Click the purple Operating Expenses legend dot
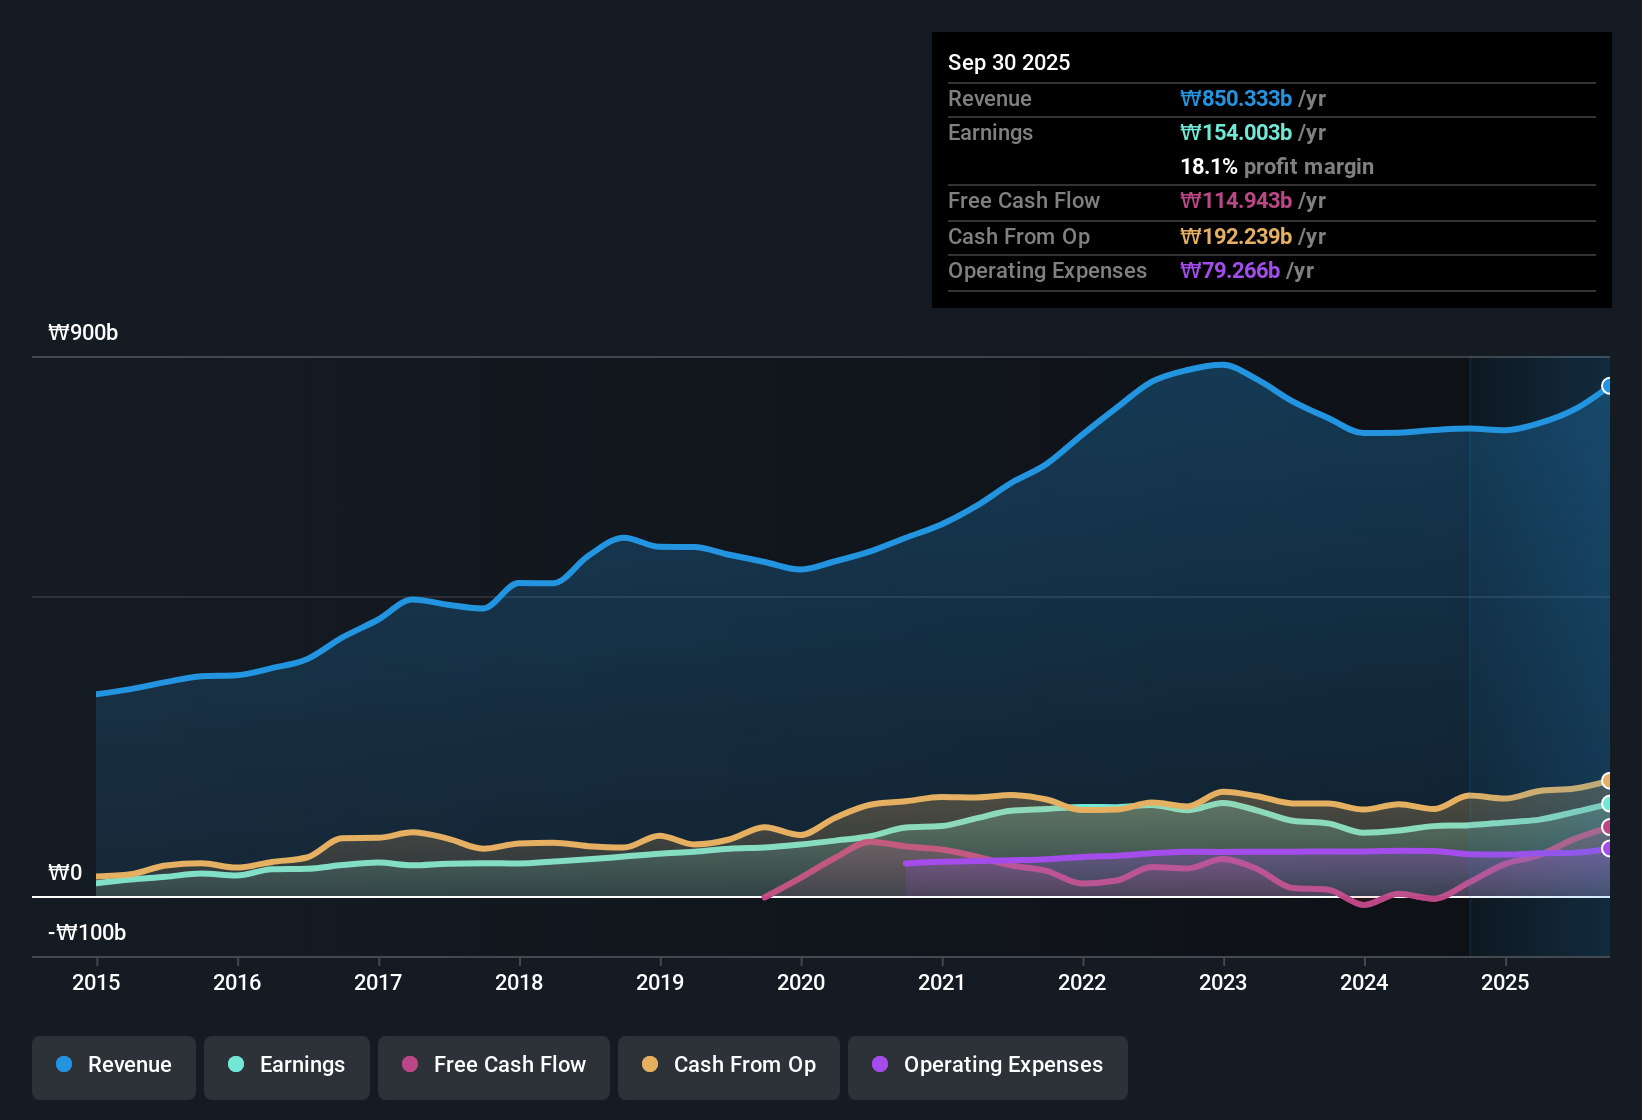Screen dimensions: 1642x1120 [x=879, y=1065]
